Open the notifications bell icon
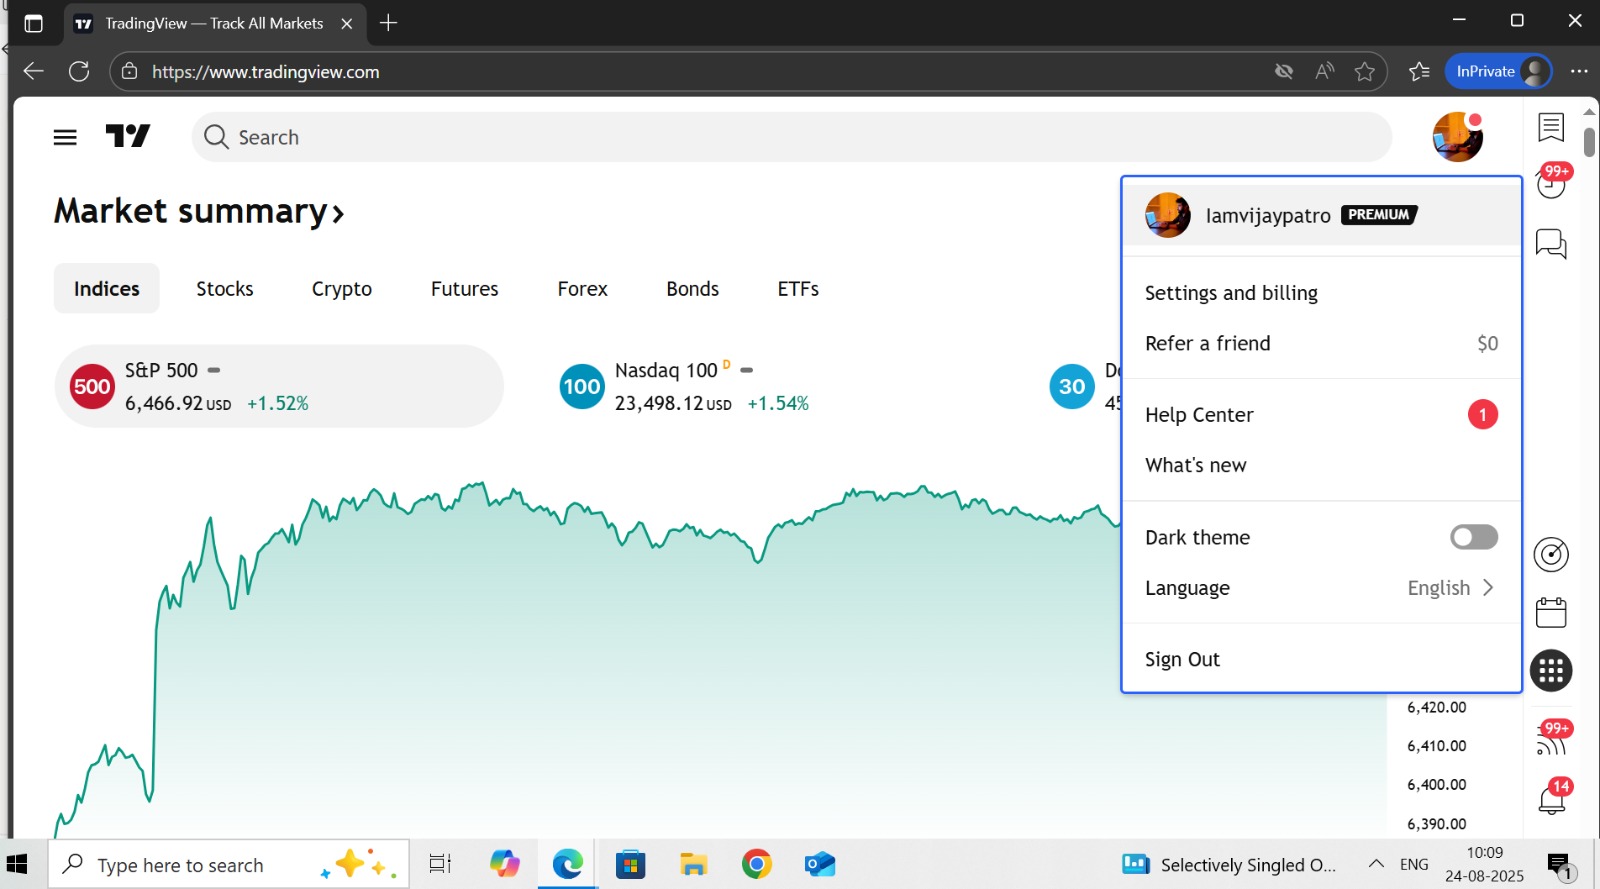The image size is (1600, 889). 1551,799
